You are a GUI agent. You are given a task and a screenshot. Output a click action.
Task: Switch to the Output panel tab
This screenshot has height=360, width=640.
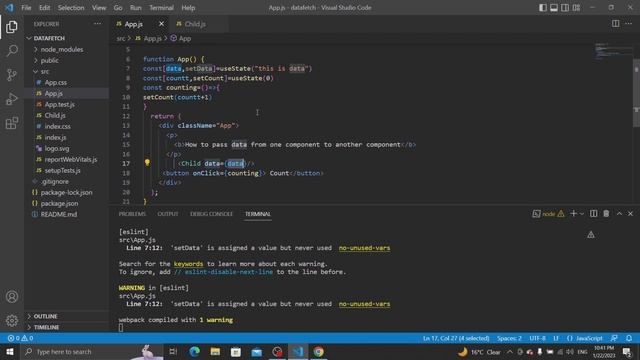pyautogui.click(x=168, y=214)
